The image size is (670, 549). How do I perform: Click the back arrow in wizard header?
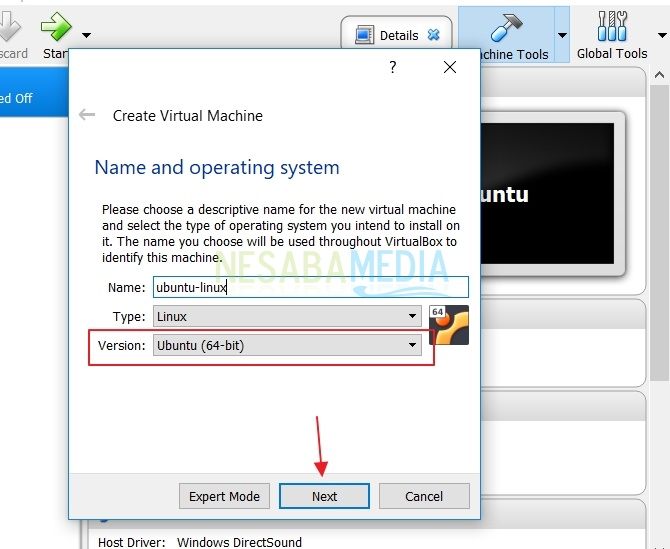[x=87, y=114]
